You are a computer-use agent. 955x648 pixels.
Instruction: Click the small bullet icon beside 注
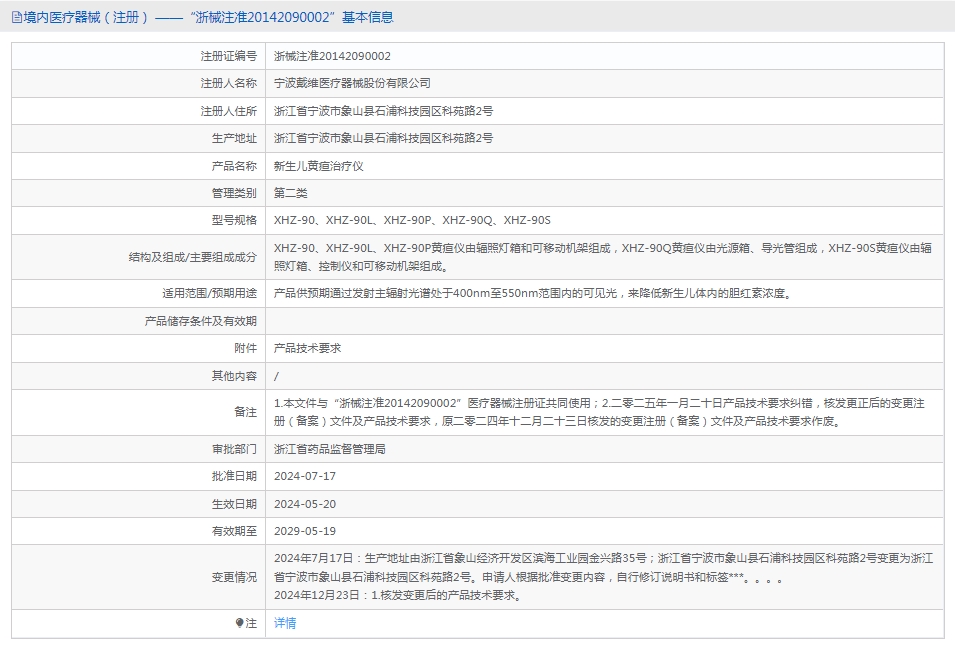(240, 623)
